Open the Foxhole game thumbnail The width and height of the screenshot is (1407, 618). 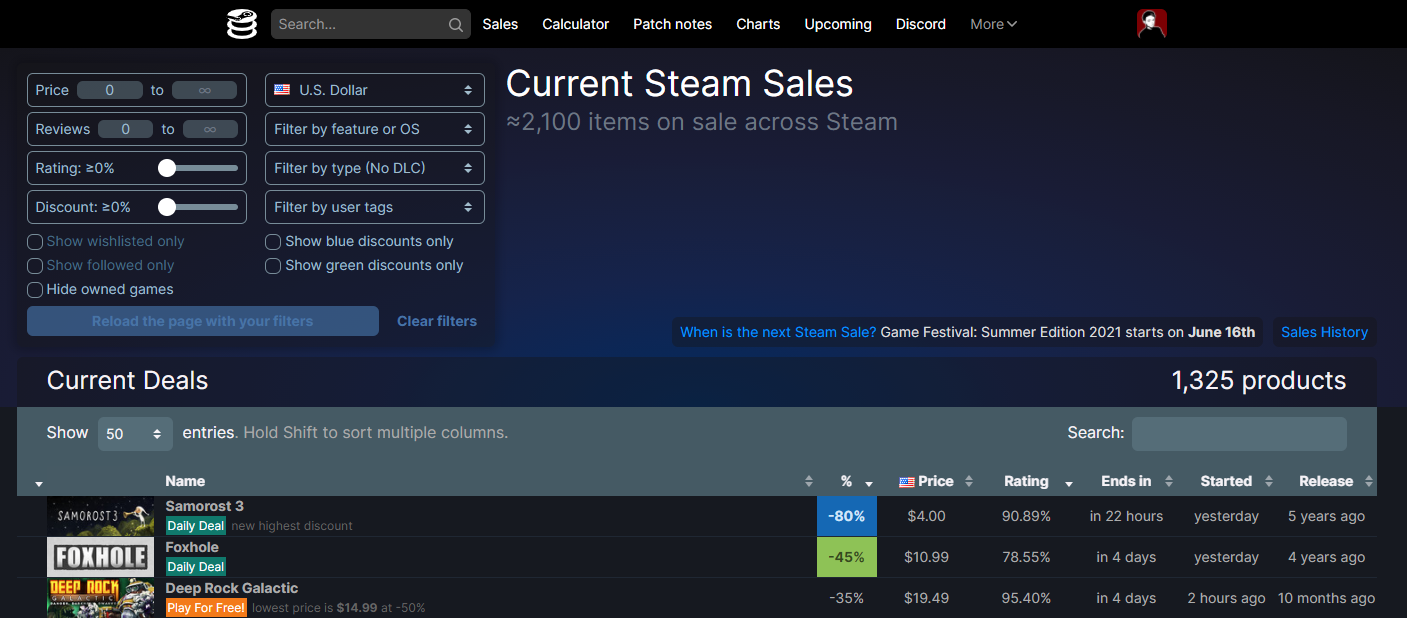pos(101,557)
